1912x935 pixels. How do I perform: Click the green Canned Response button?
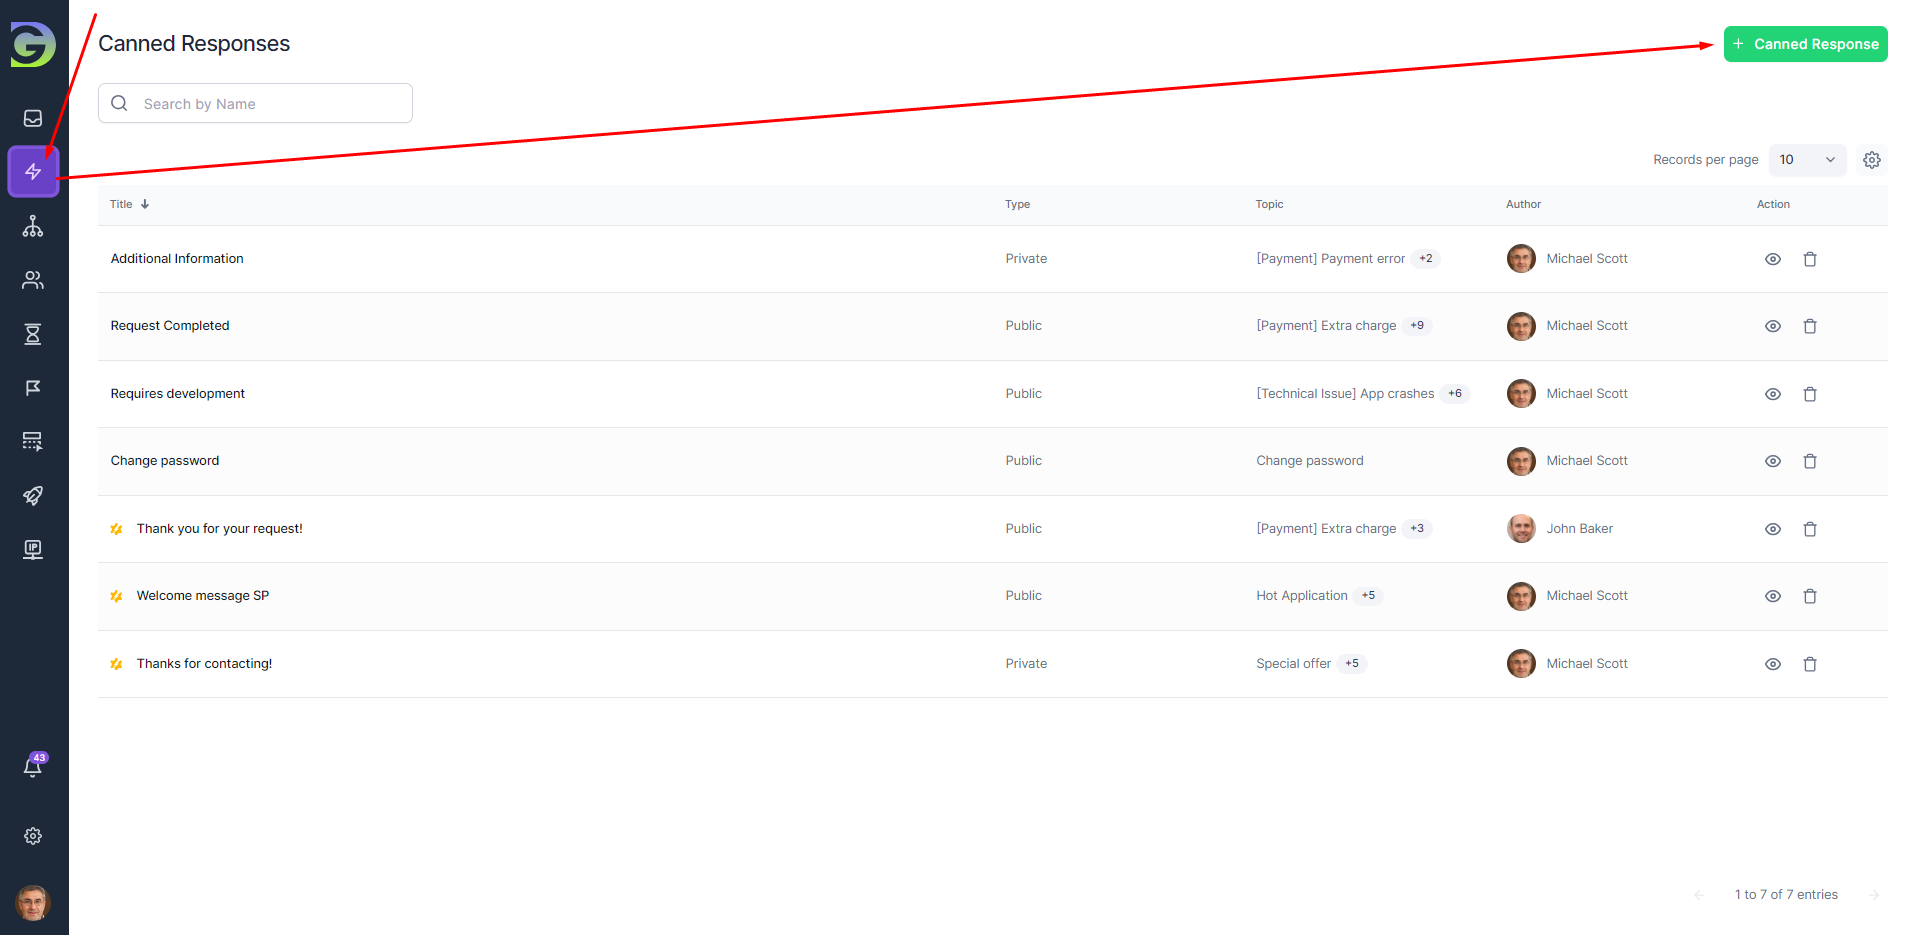(x=1805, y=44)
